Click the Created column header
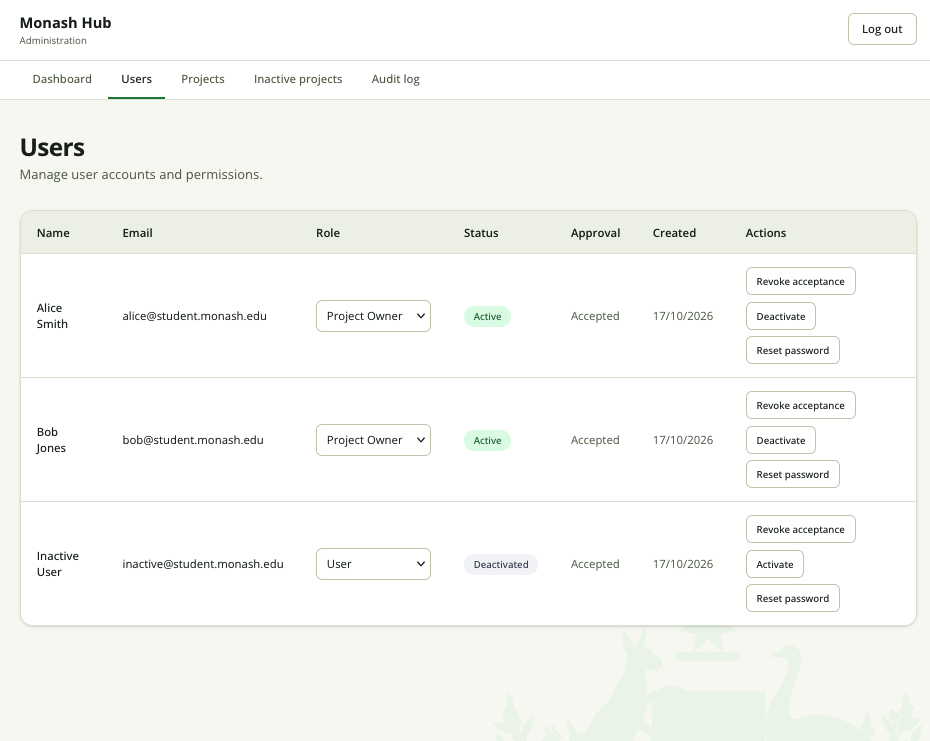 click(x=674, y=233)
